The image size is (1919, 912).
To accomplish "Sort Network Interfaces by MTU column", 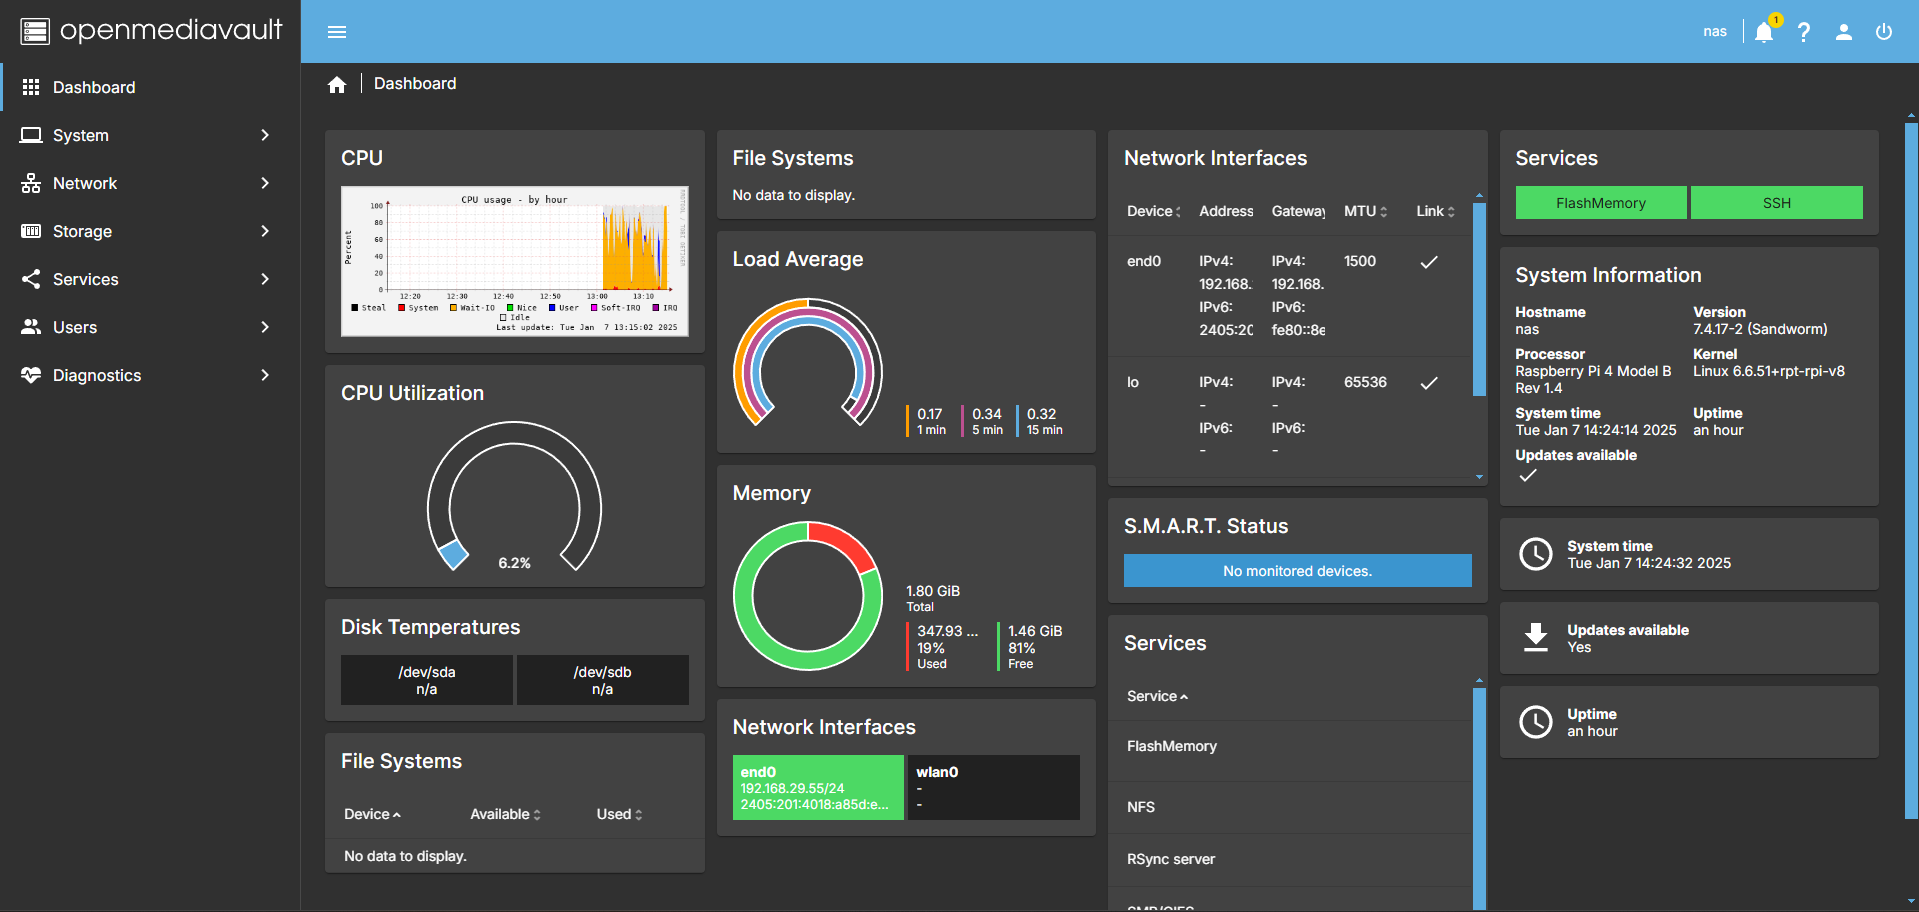I will (x=1365, y=211).
